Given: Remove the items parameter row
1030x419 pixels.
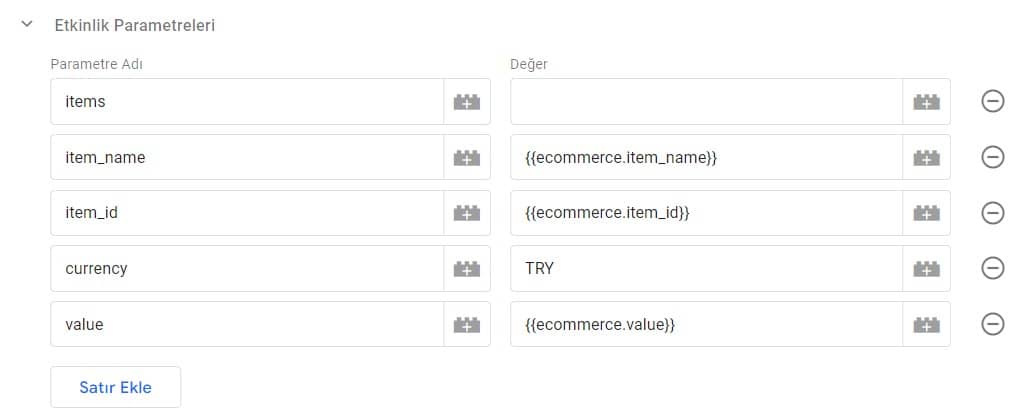Looking at the screenshot, I should pos(993,102).
